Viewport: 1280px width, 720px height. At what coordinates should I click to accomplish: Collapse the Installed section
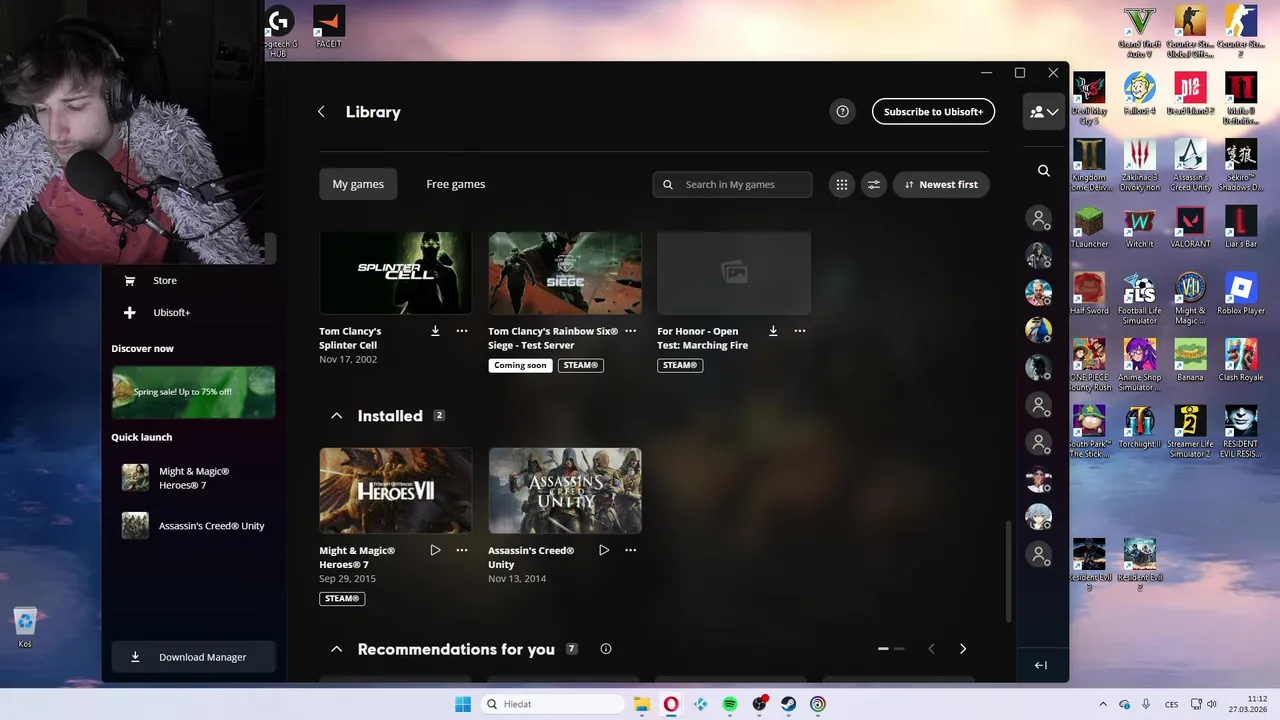coord(337,416)
